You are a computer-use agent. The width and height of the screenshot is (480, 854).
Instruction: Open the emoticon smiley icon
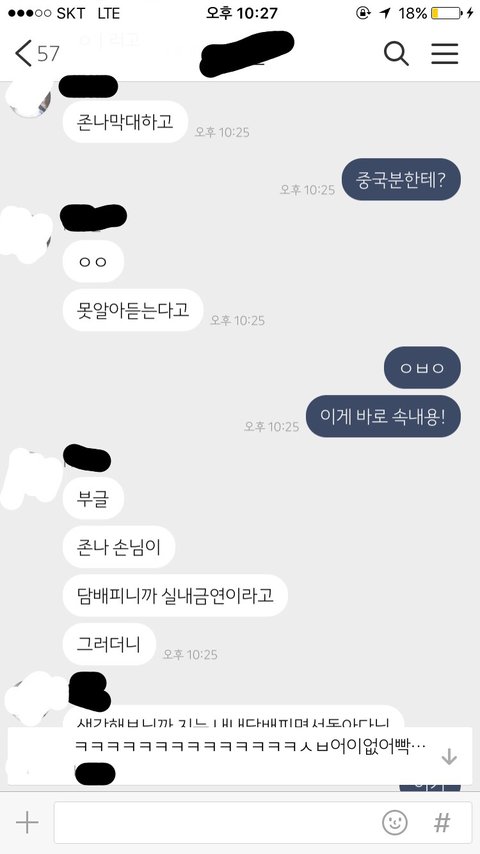pos(394,822)
